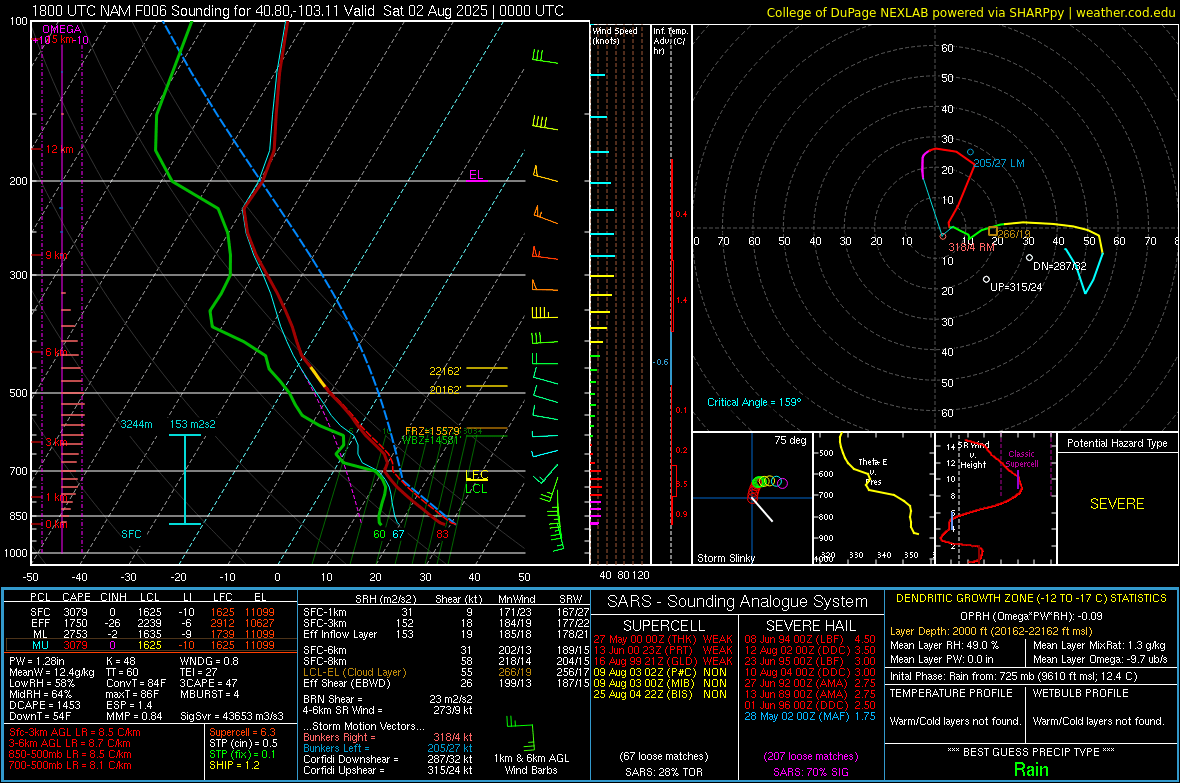
Task: Click the SFC-1km SRH row
Action: 446,612
